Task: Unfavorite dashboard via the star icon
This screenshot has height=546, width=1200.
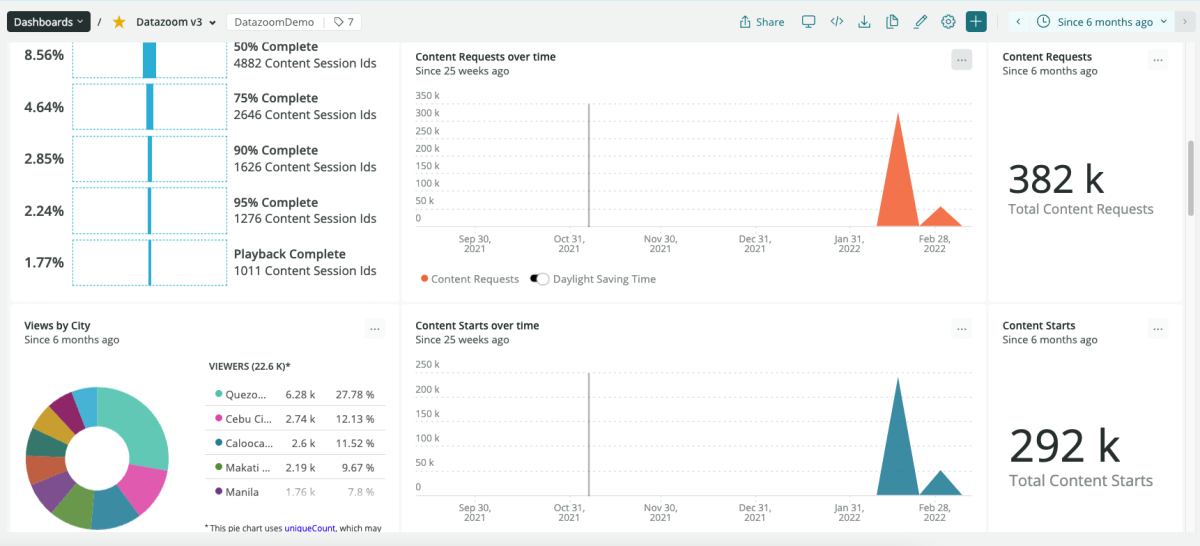Action: tap(119, 22)
